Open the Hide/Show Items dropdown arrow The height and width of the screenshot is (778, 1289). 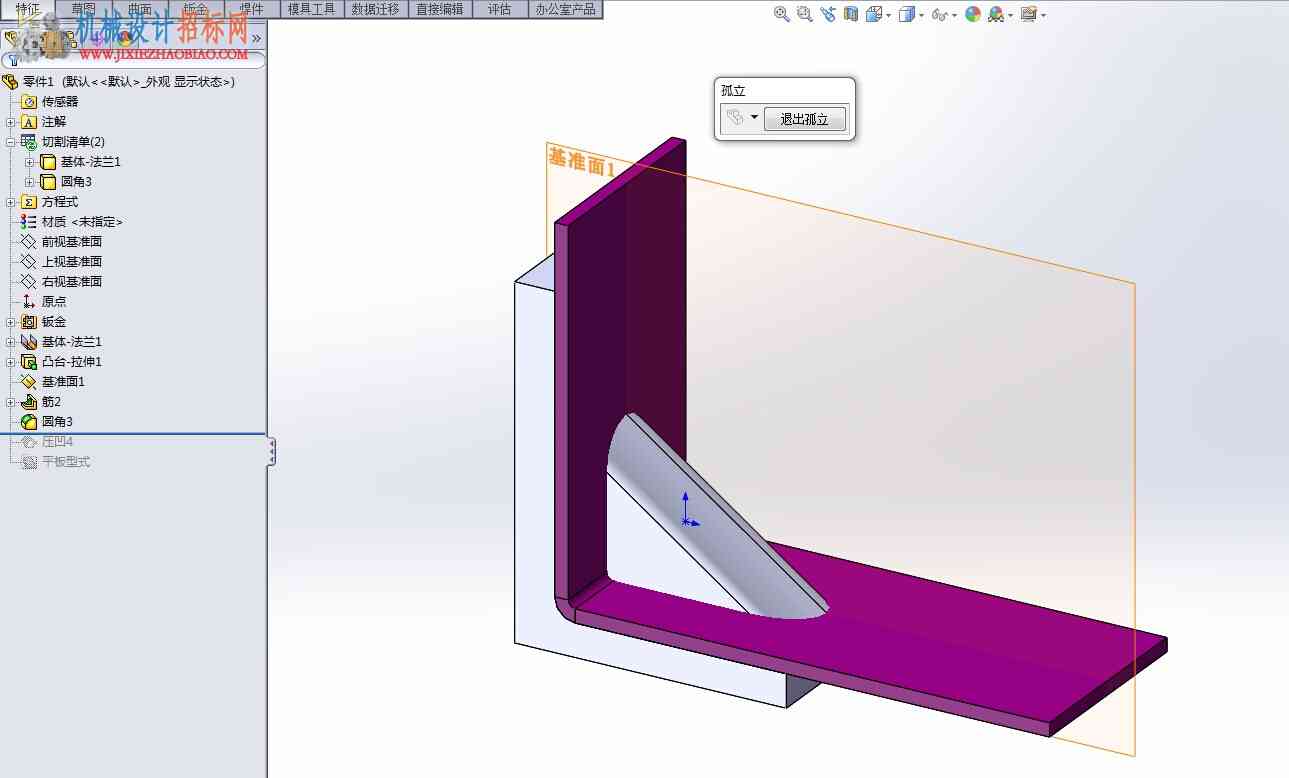click(954, 15)
